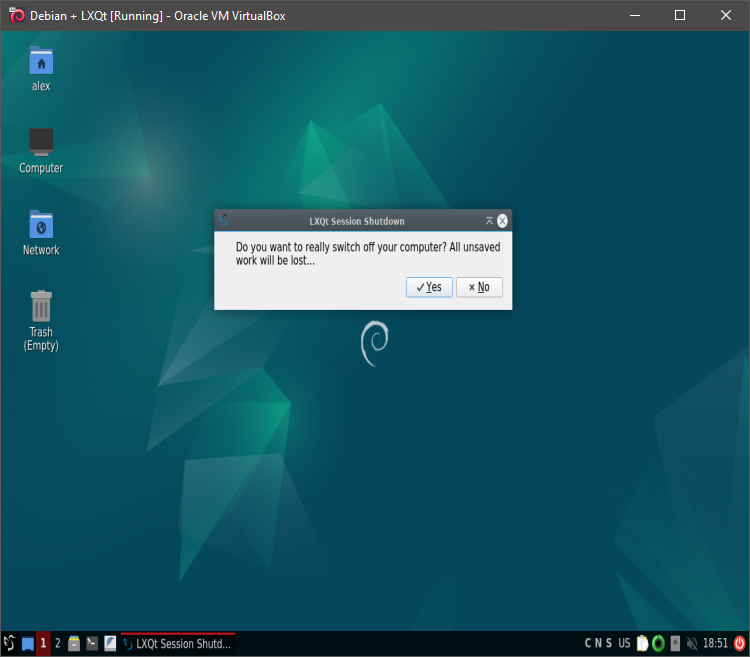Close the LXQt Session Shutdown dialog

point(502,221)
